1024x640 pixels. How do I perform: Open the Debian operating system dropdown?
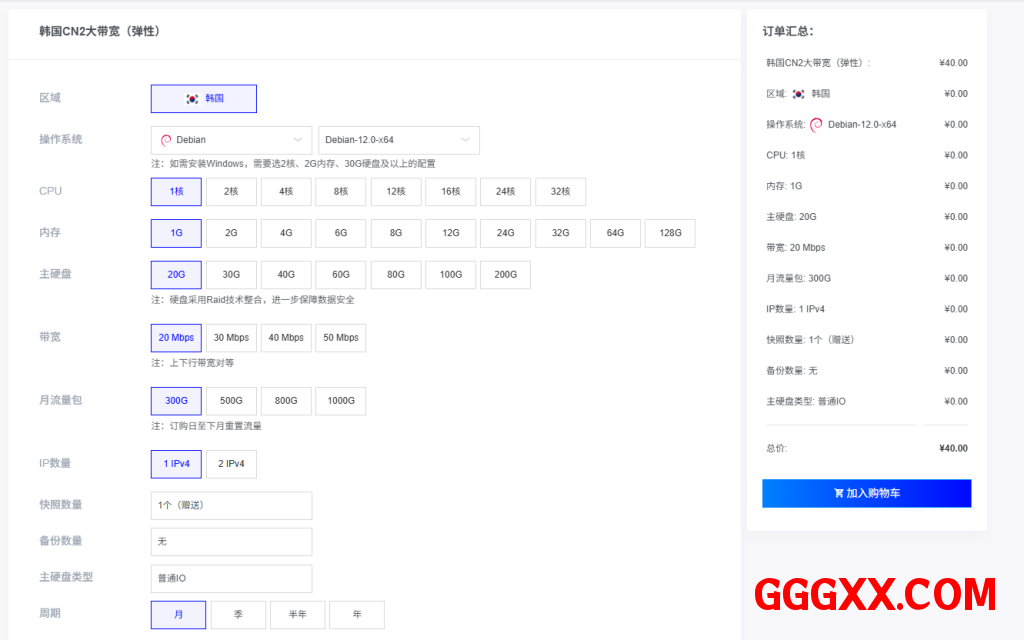231,140
